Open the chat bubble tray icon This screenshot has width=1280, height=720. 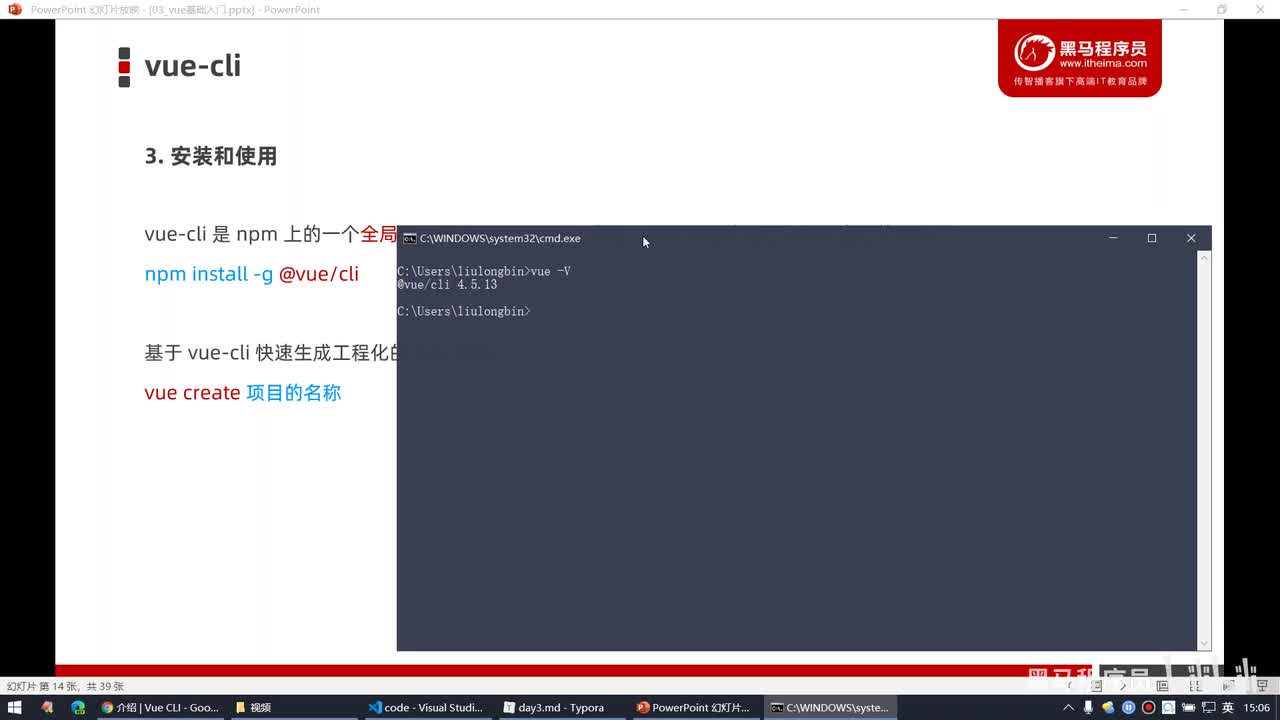[x=1168, y=707]
